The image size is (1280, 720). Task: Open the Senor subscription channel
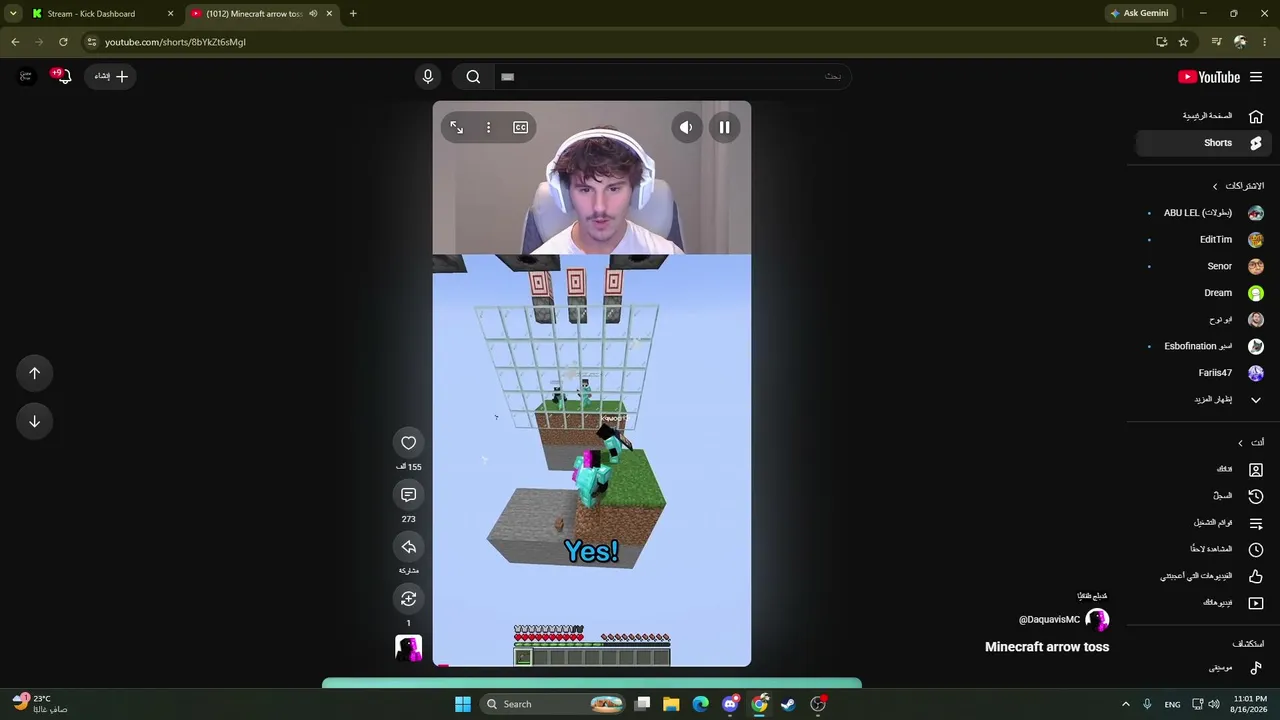(x=1204, y=266)
